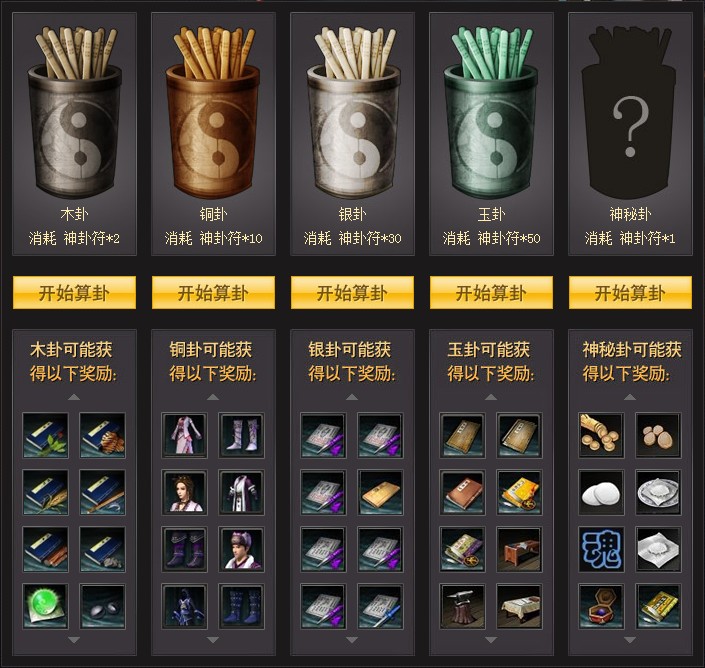The image size is (705, 668).
Task: Select the green jade fortune stick cup
Action: (x=491, y=112)
